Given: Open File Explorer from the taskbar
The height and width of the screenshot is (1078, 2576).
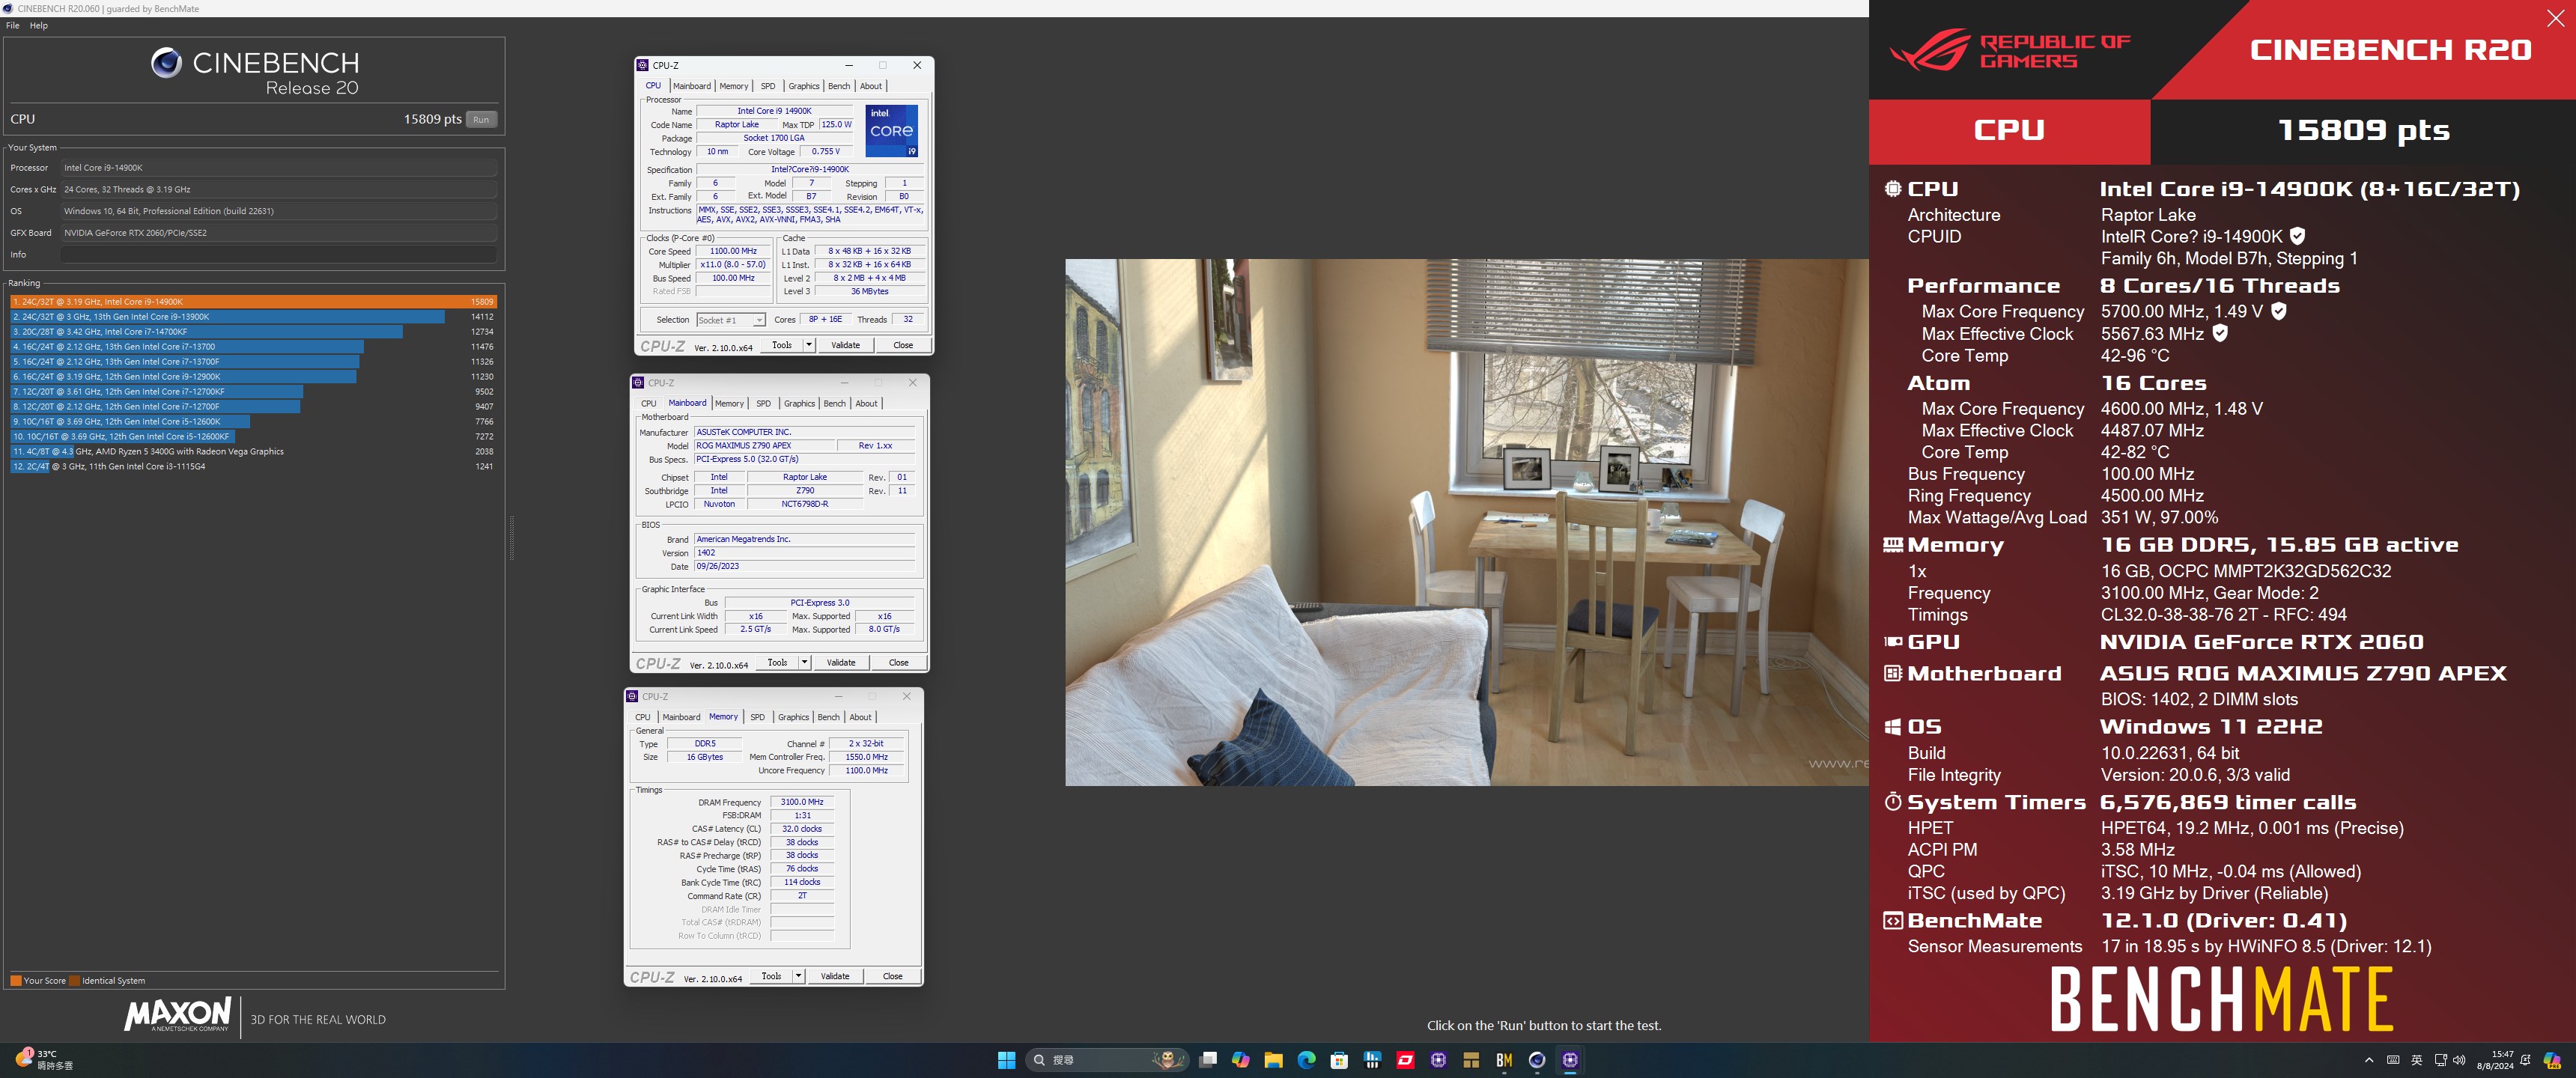Looking at the screenshot, I should point(1273,1060).
